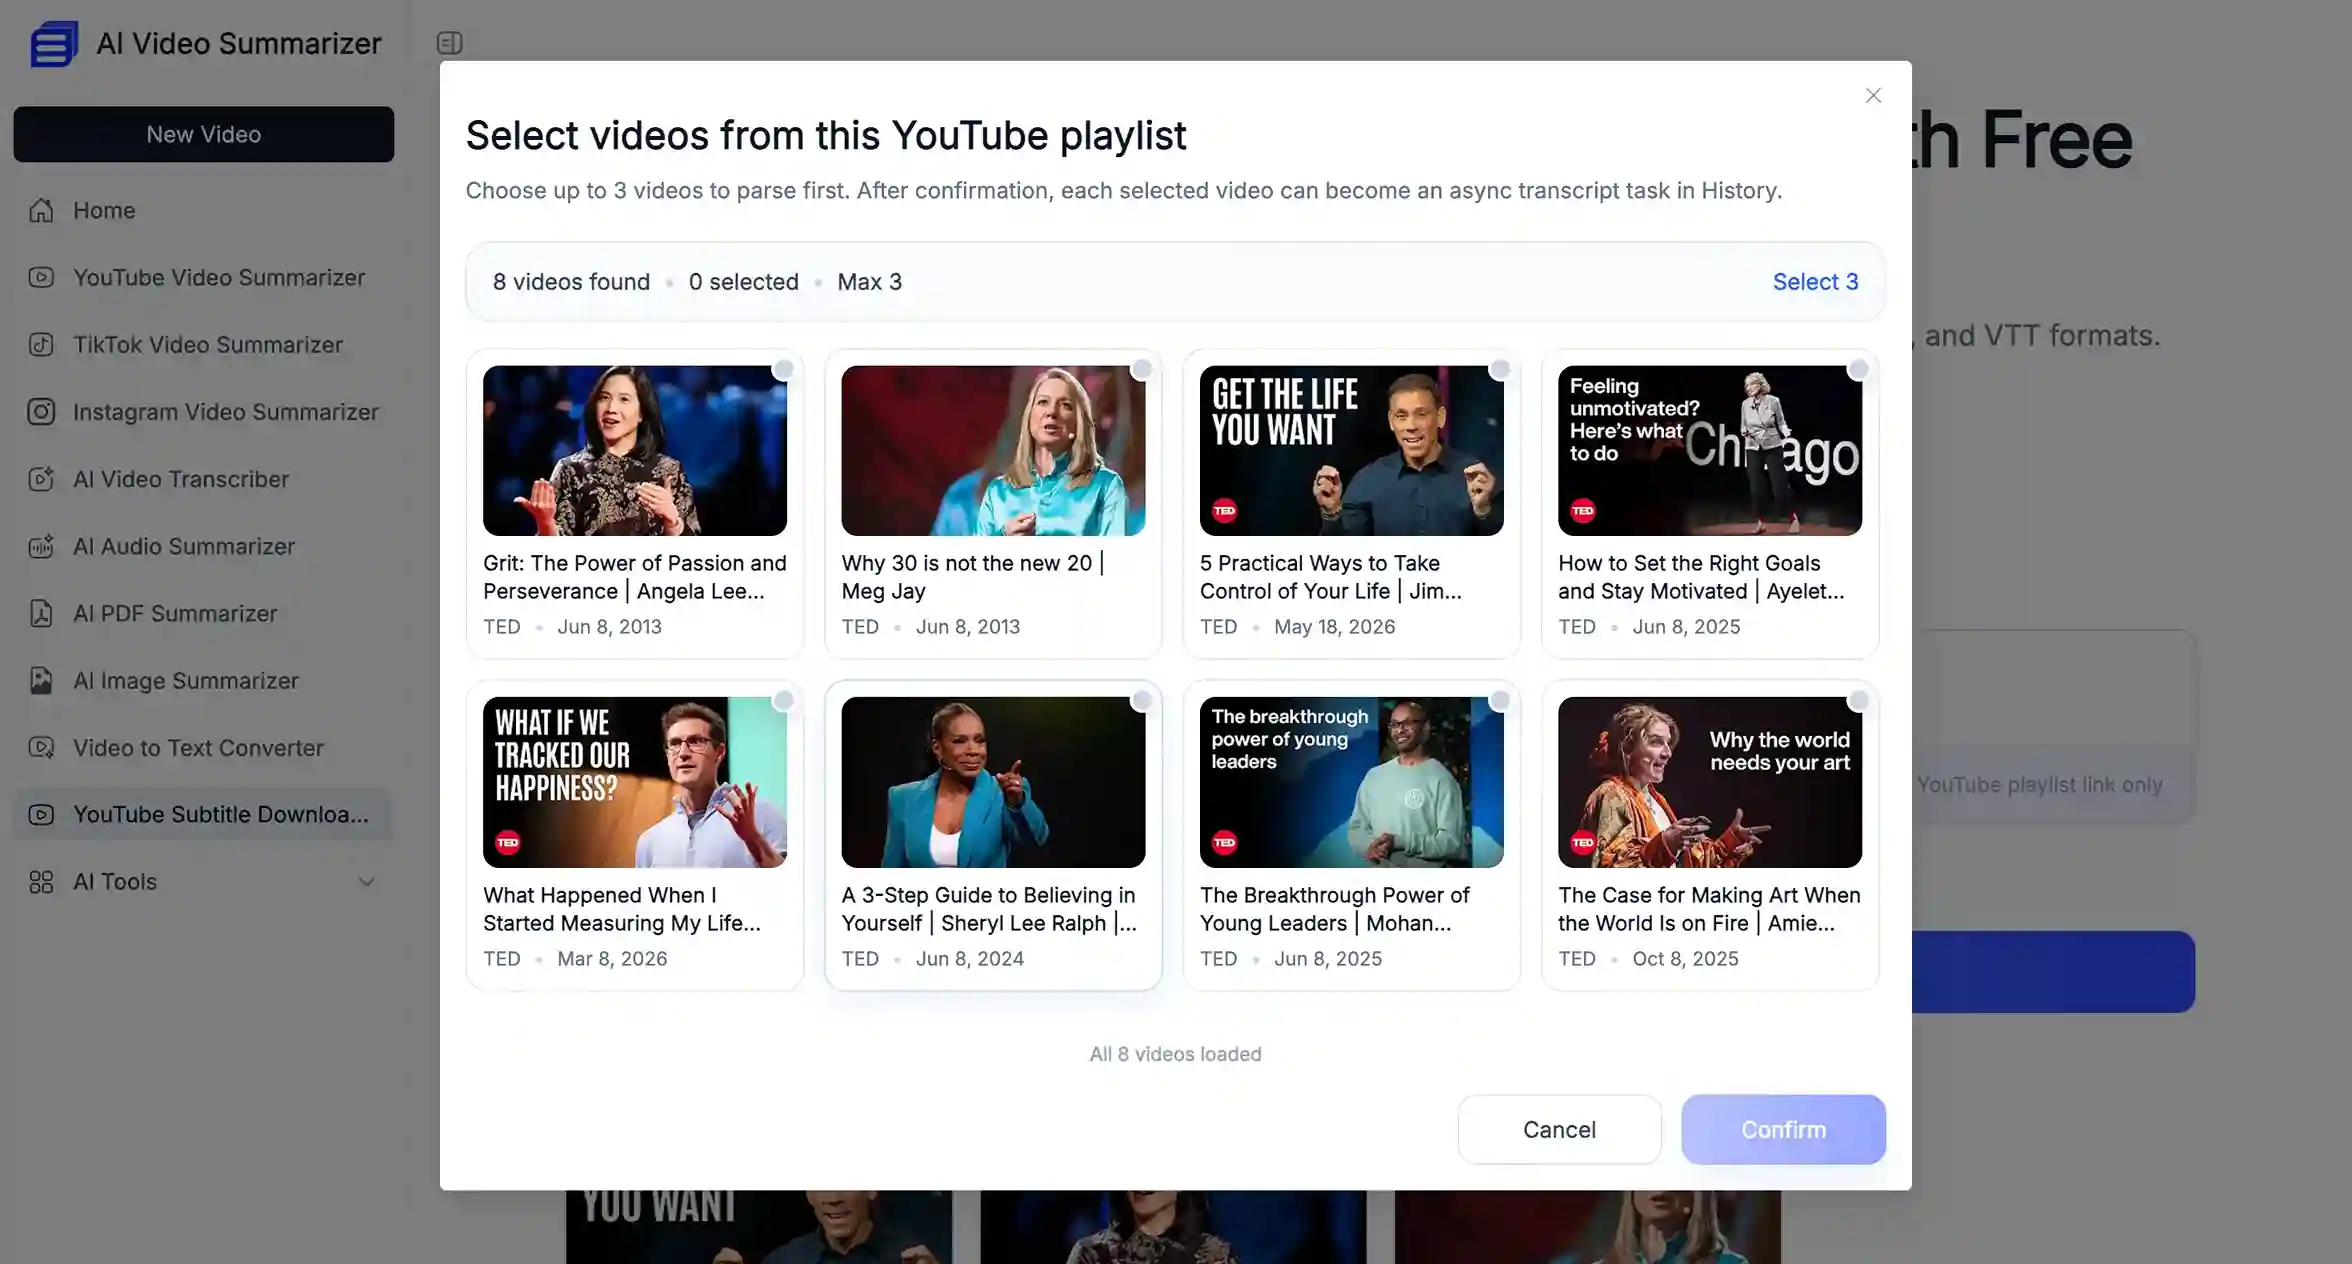Click the '8 videos found' text
This screenshot has width=2352, height=1264.
[x=571, y=282]
